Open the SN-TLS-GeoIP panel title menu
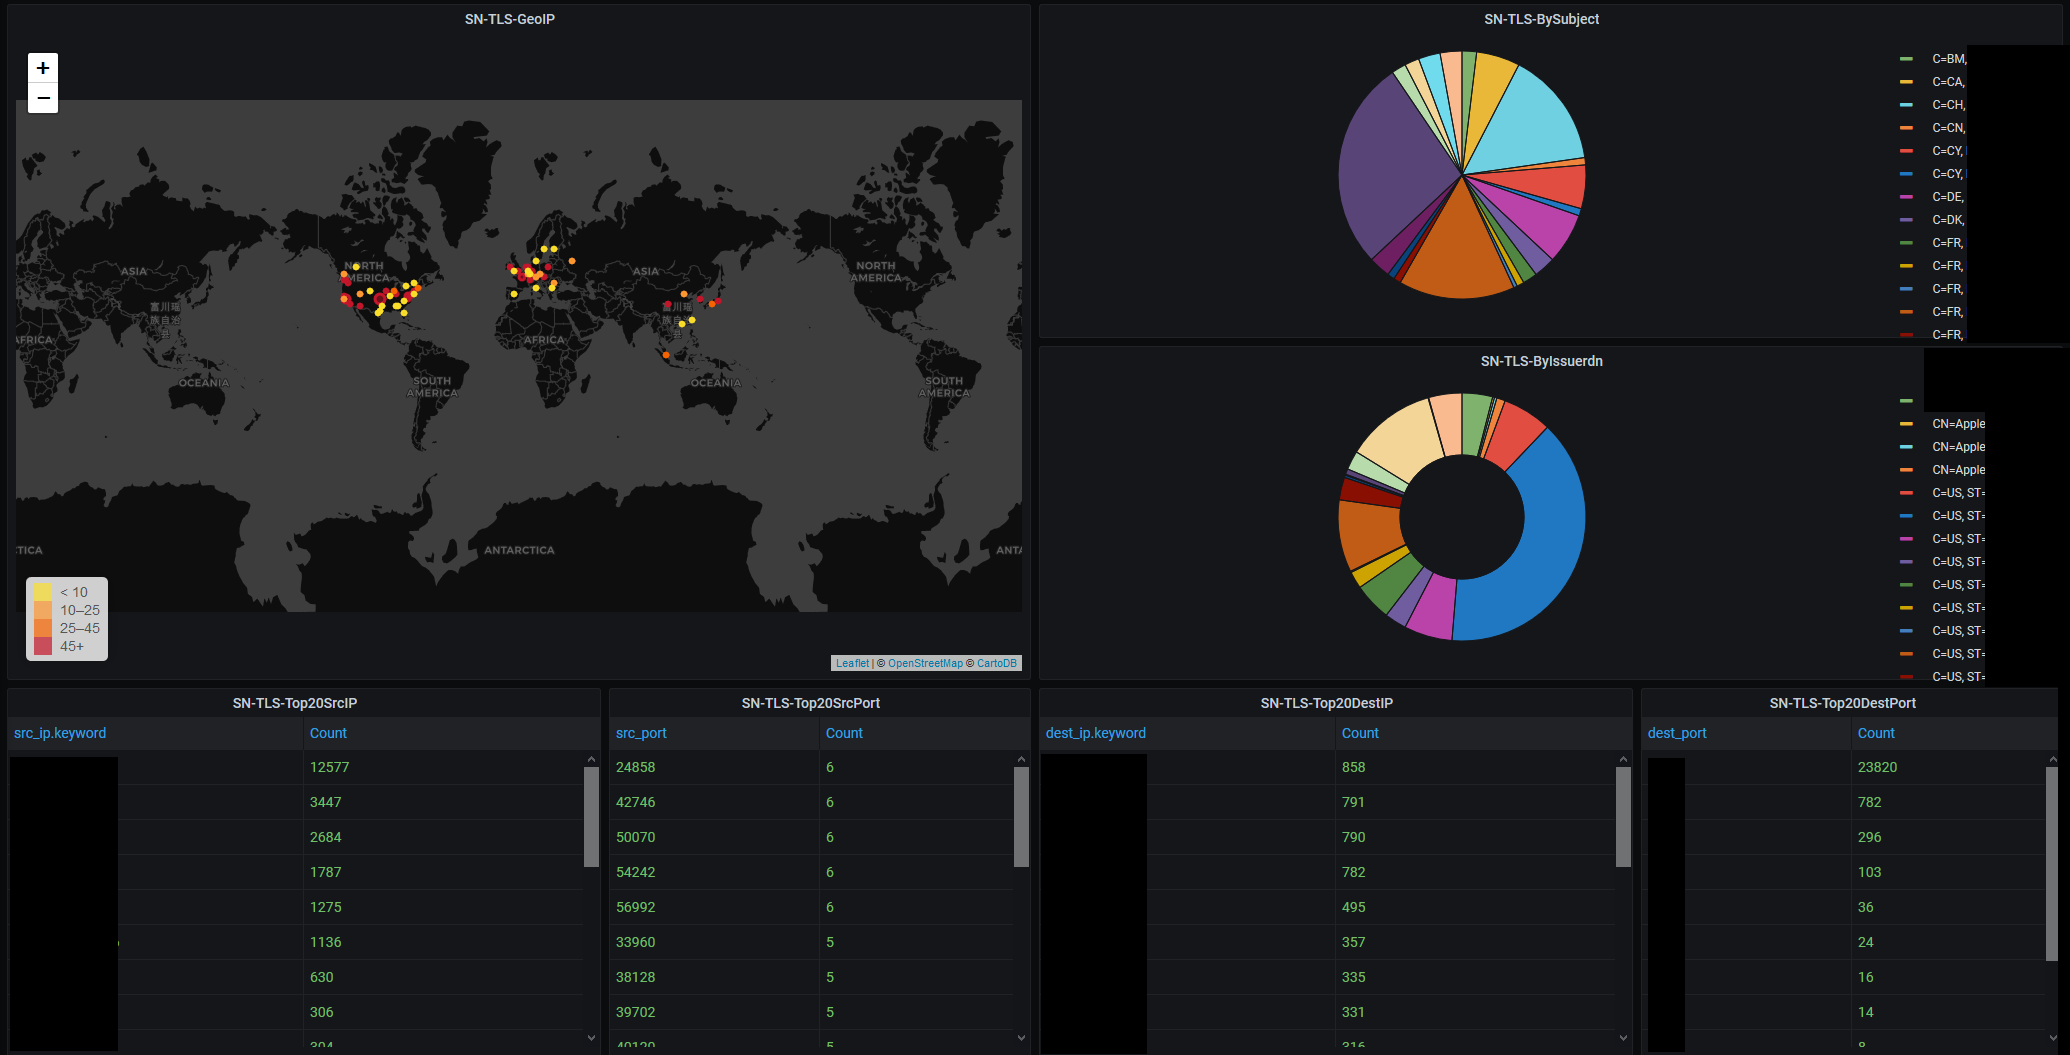2070x1055 pixels. (x=510, y=19)
